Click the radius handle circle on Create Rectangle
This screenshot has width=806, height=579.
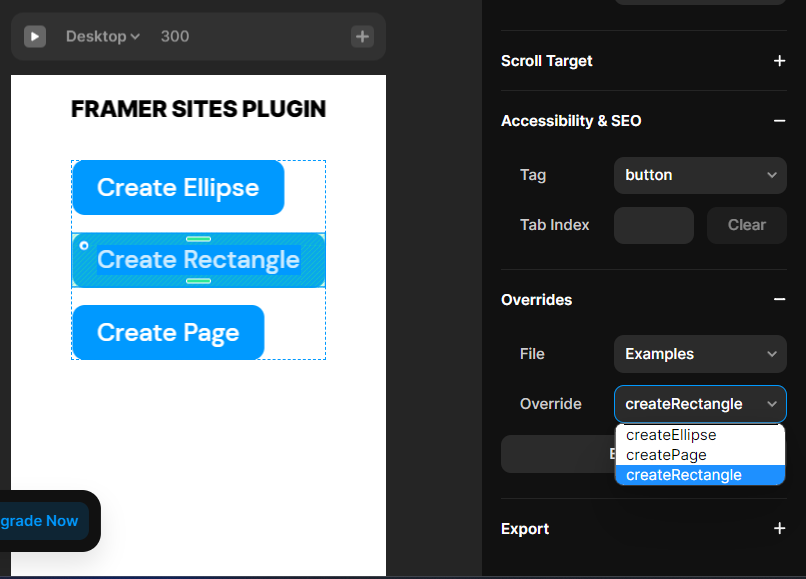click(84, 246)
